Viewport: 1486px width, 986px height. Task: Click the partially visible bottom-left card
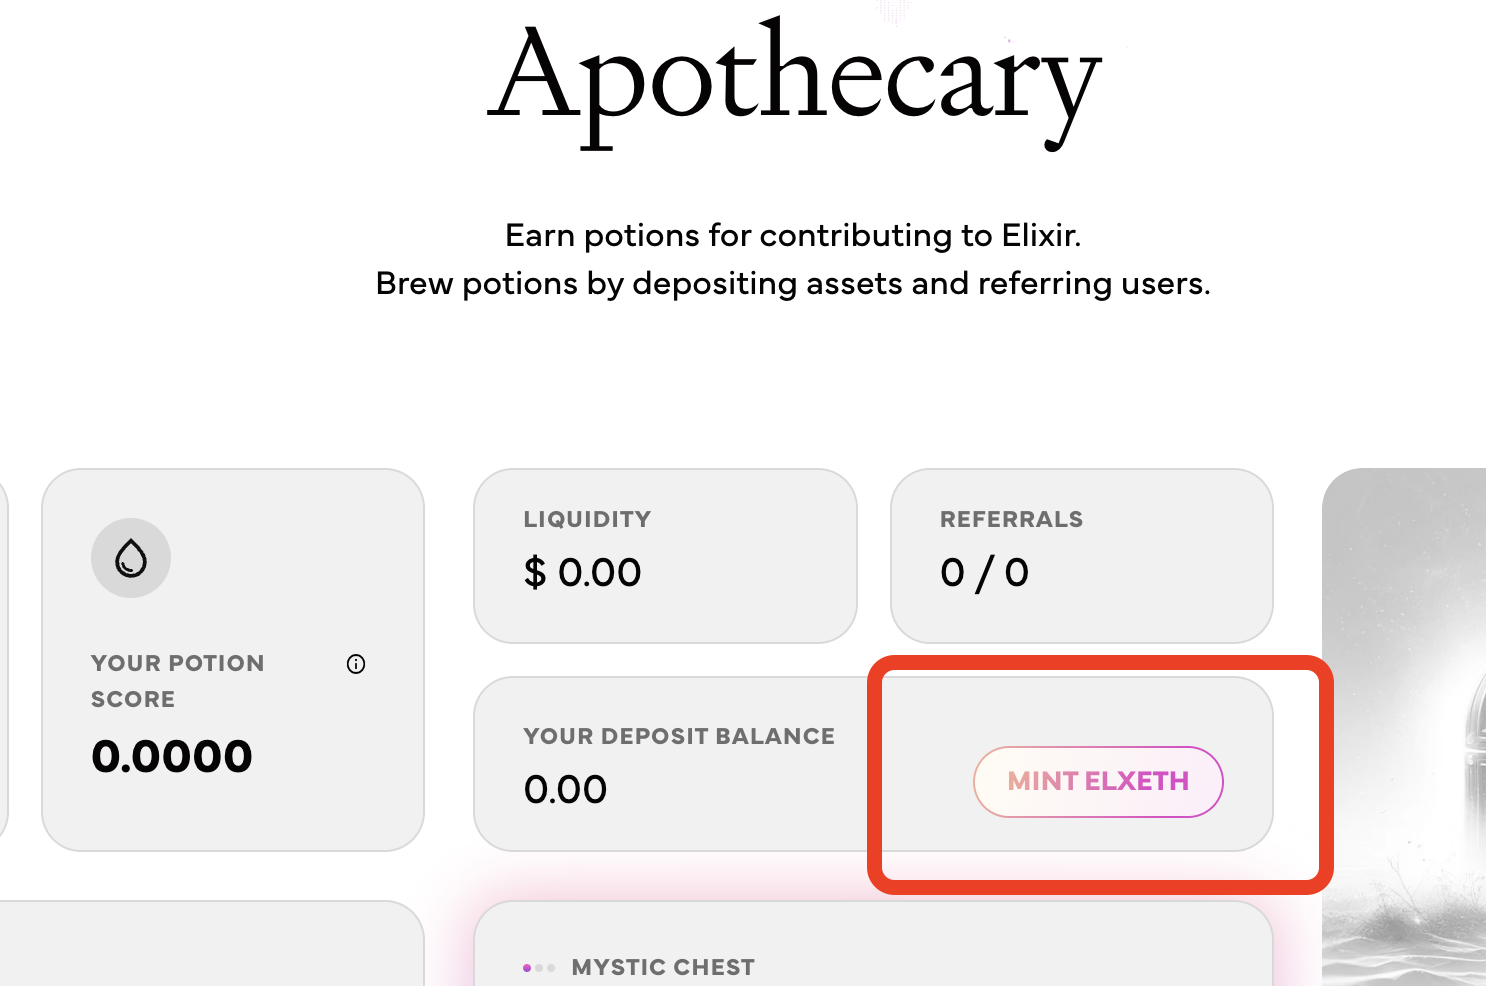point(210,945)
